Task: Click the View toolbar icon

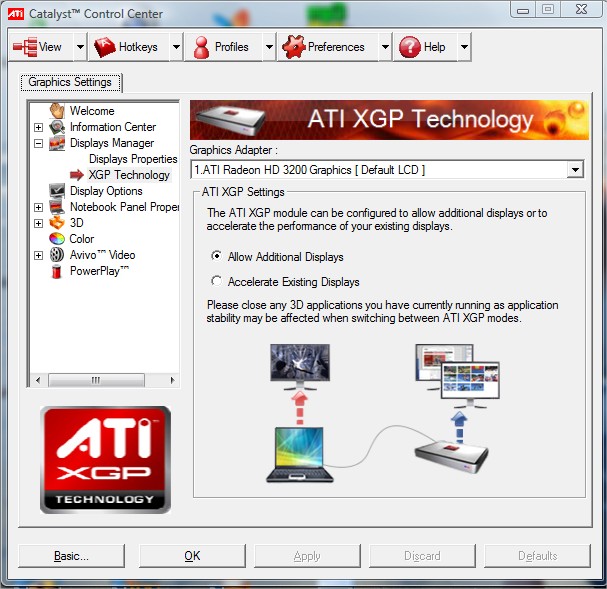Action: (25, 47)
